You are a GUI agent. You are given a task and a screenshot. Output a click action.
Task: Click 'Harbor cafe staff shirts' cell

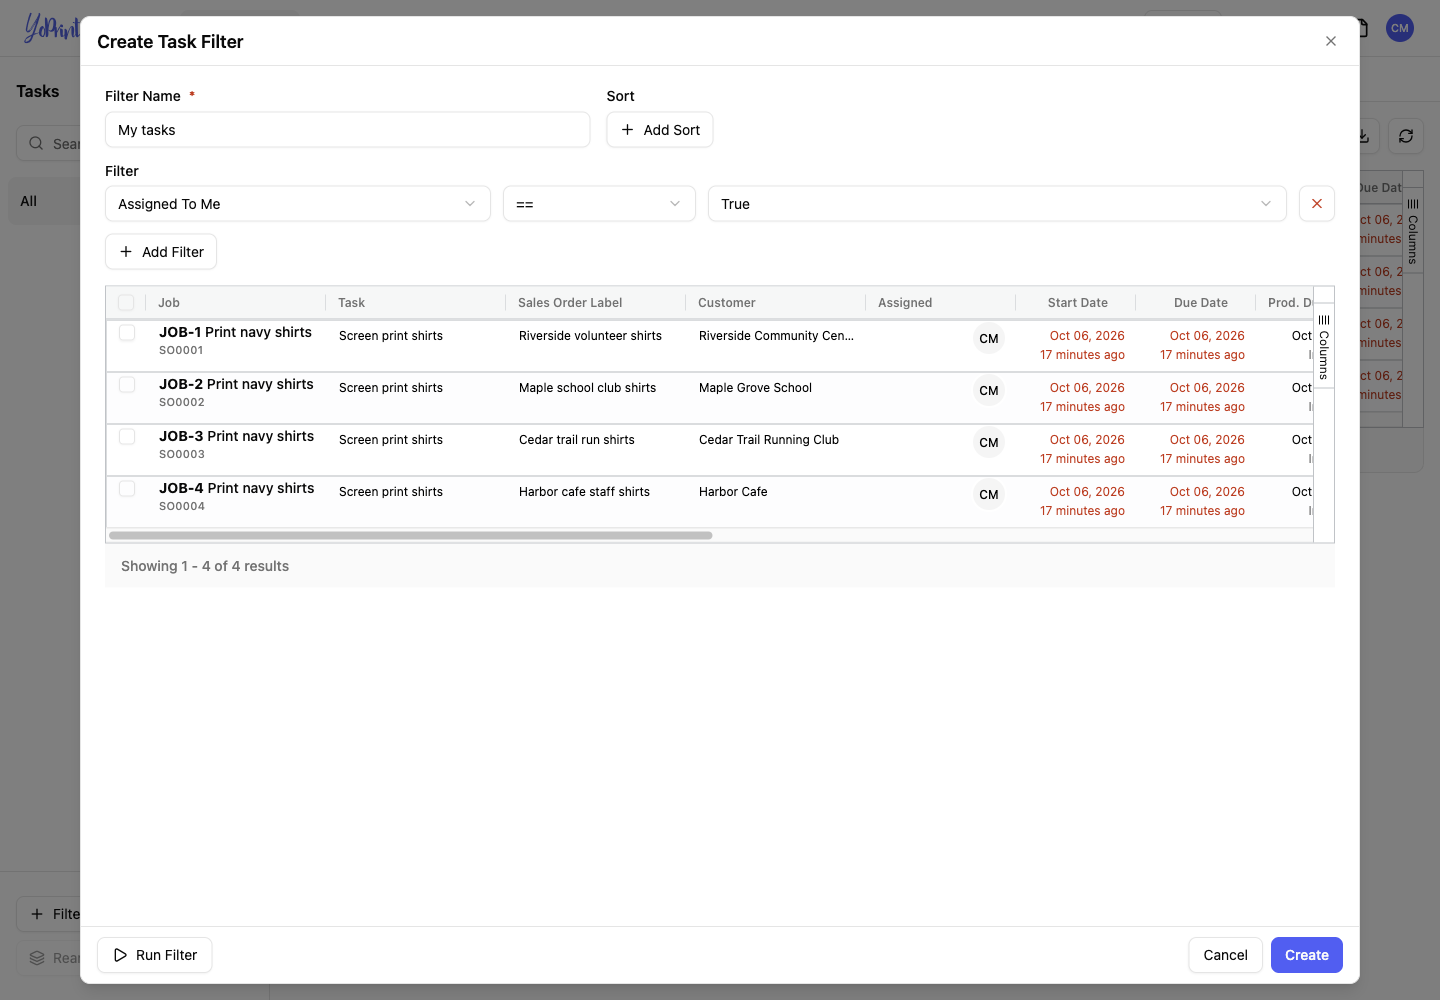point(584,492)
